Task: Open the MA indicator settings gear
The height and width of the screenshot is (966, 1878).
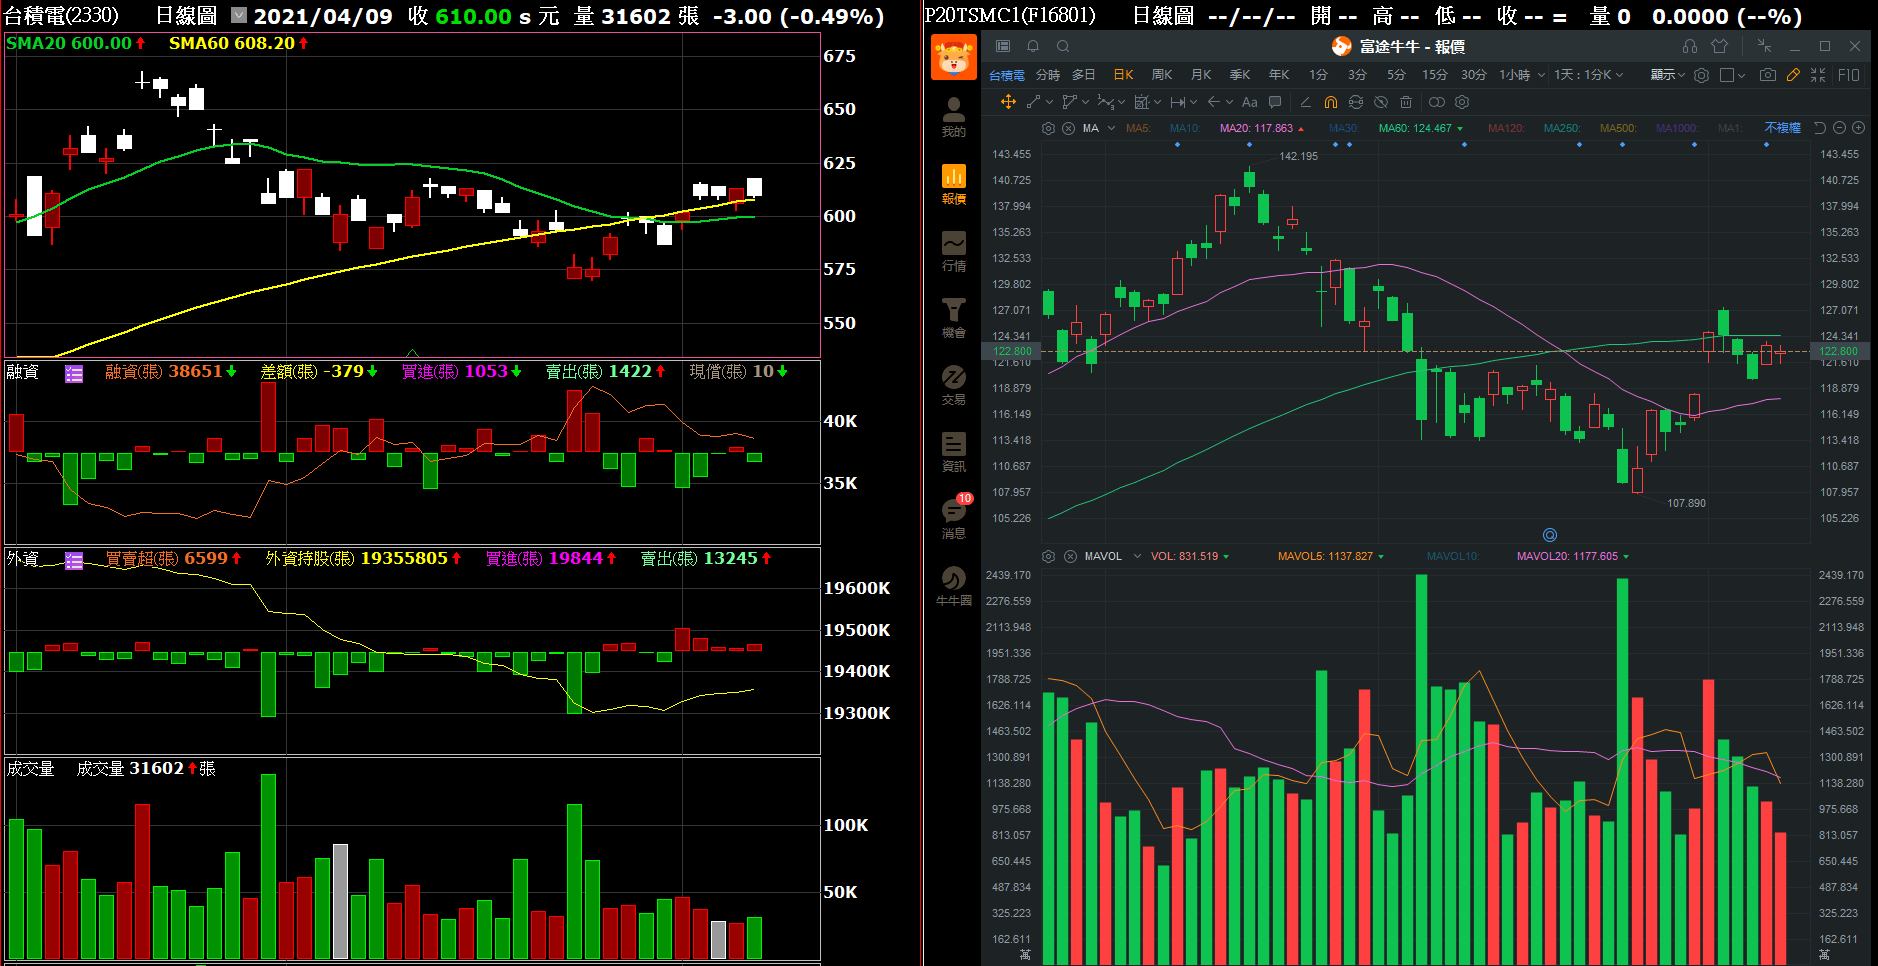Action: [x=1048, y=128]
